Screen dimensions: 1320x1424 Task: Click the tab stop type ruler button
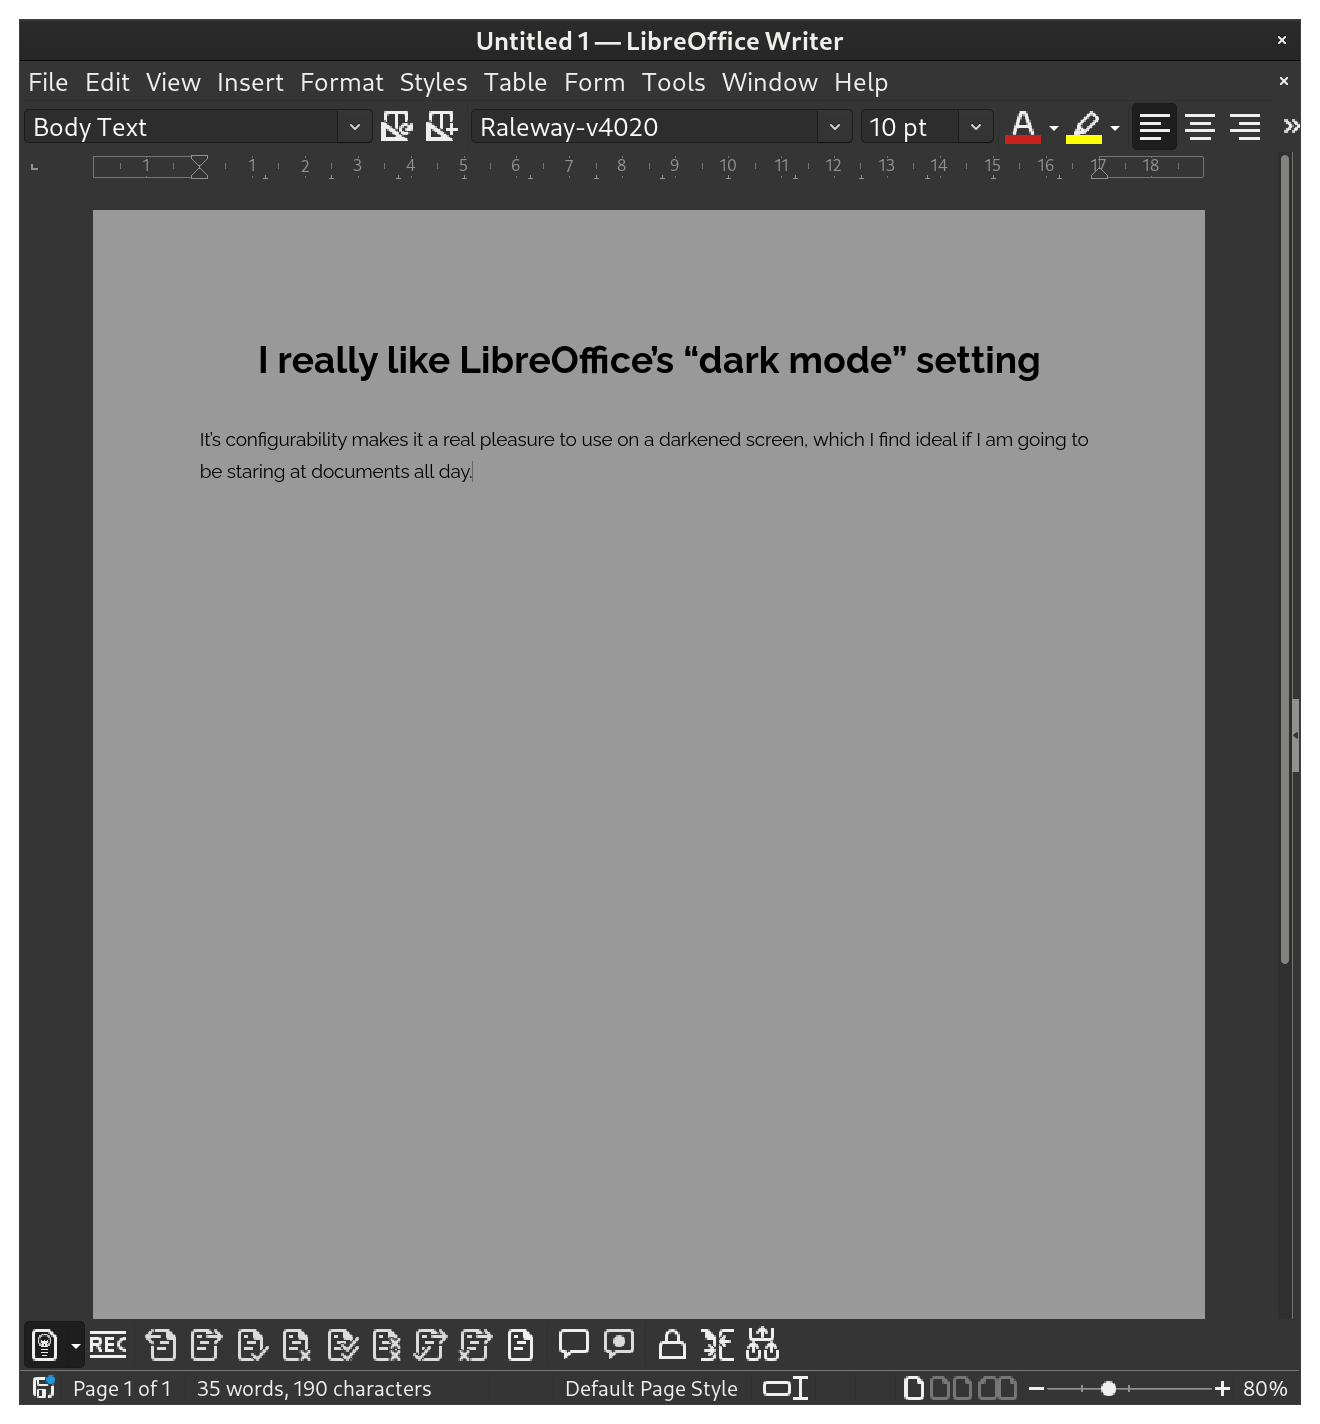point(35,166)
